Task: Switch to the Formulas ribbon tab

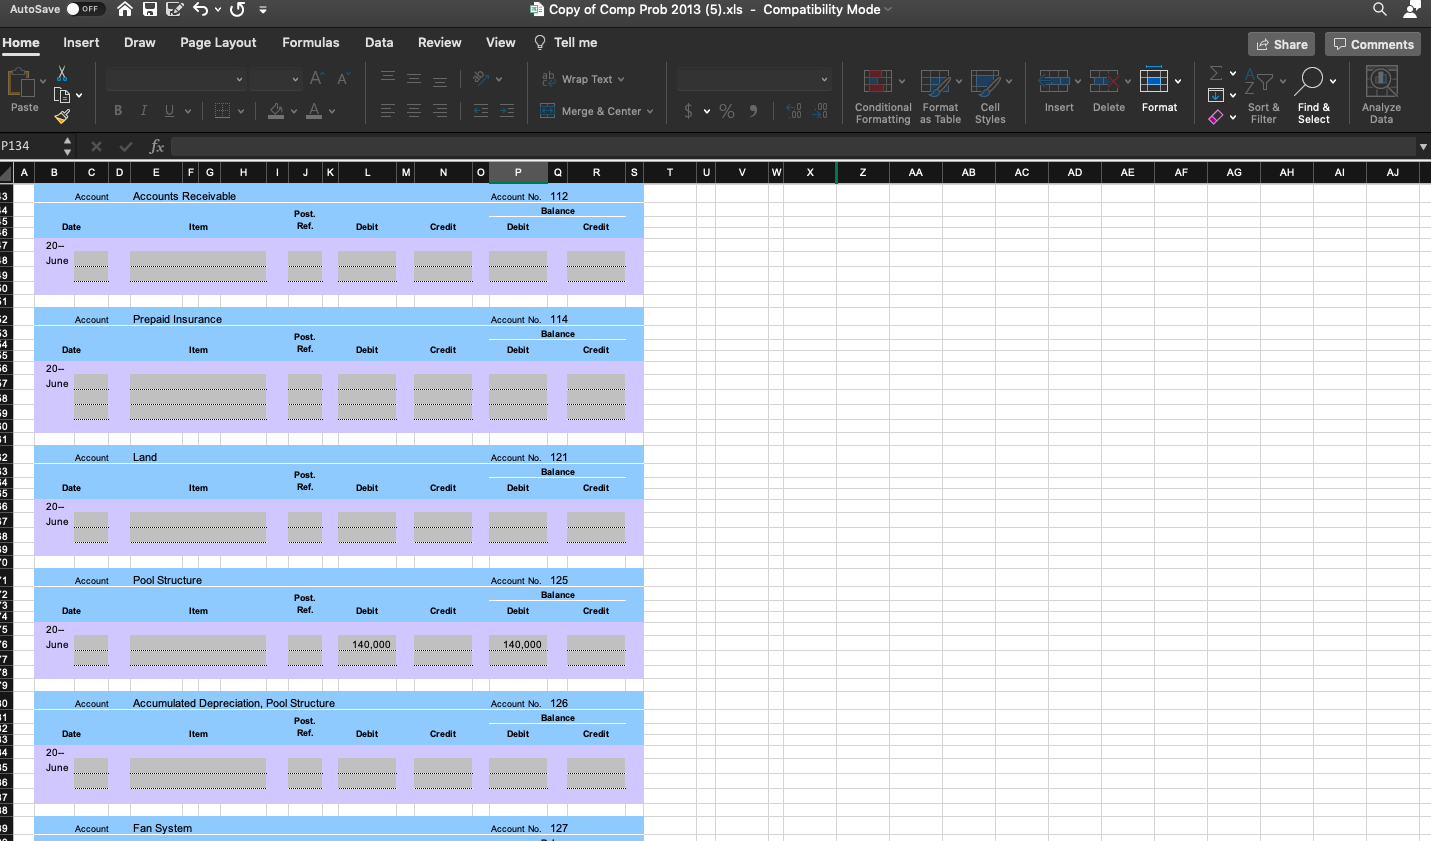Action: tap(310, 43)
